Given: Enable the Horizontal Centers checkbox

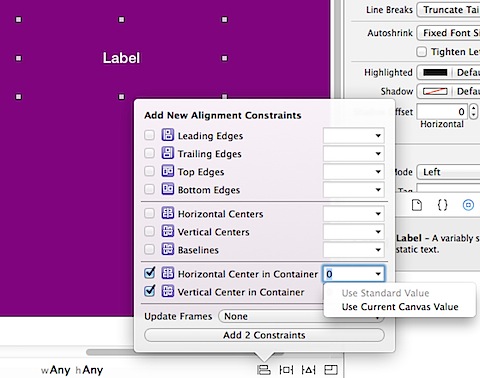Looking at the screenshot, I should click(x=149, y=213).
